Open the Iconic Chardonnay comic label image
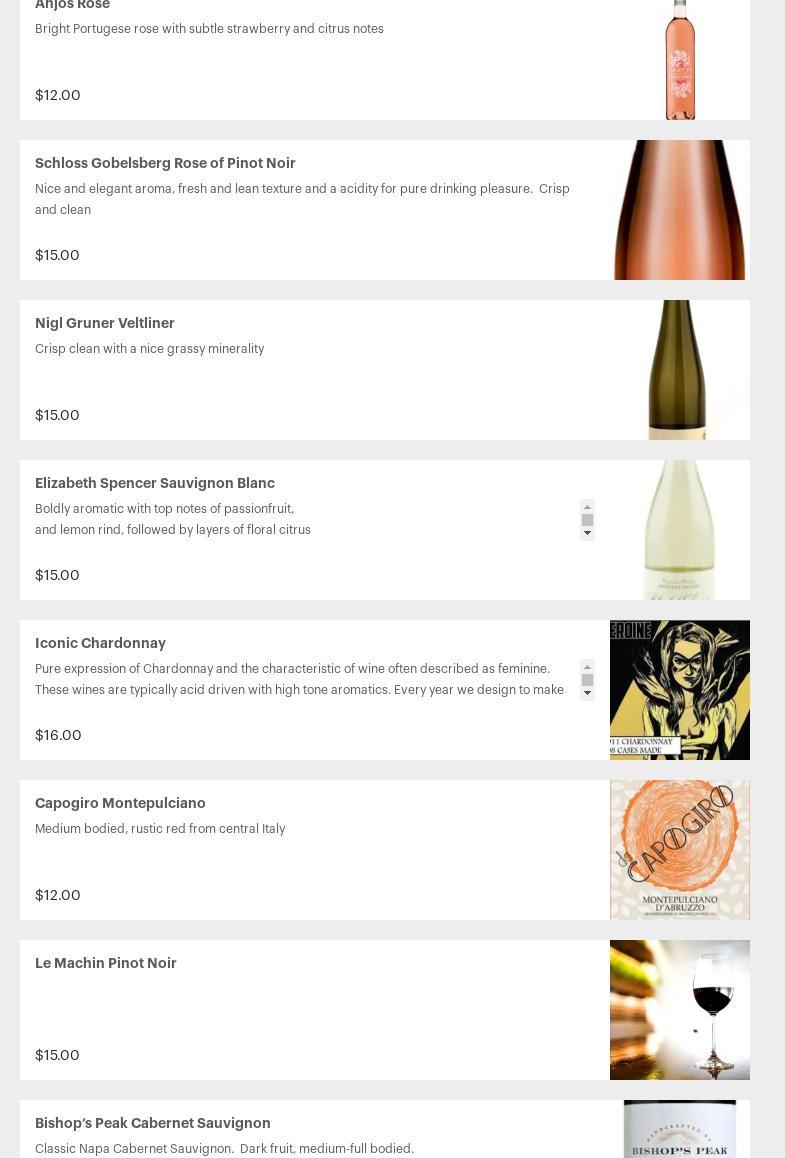Screen dimensions: 785x1158 click(680, 690)
